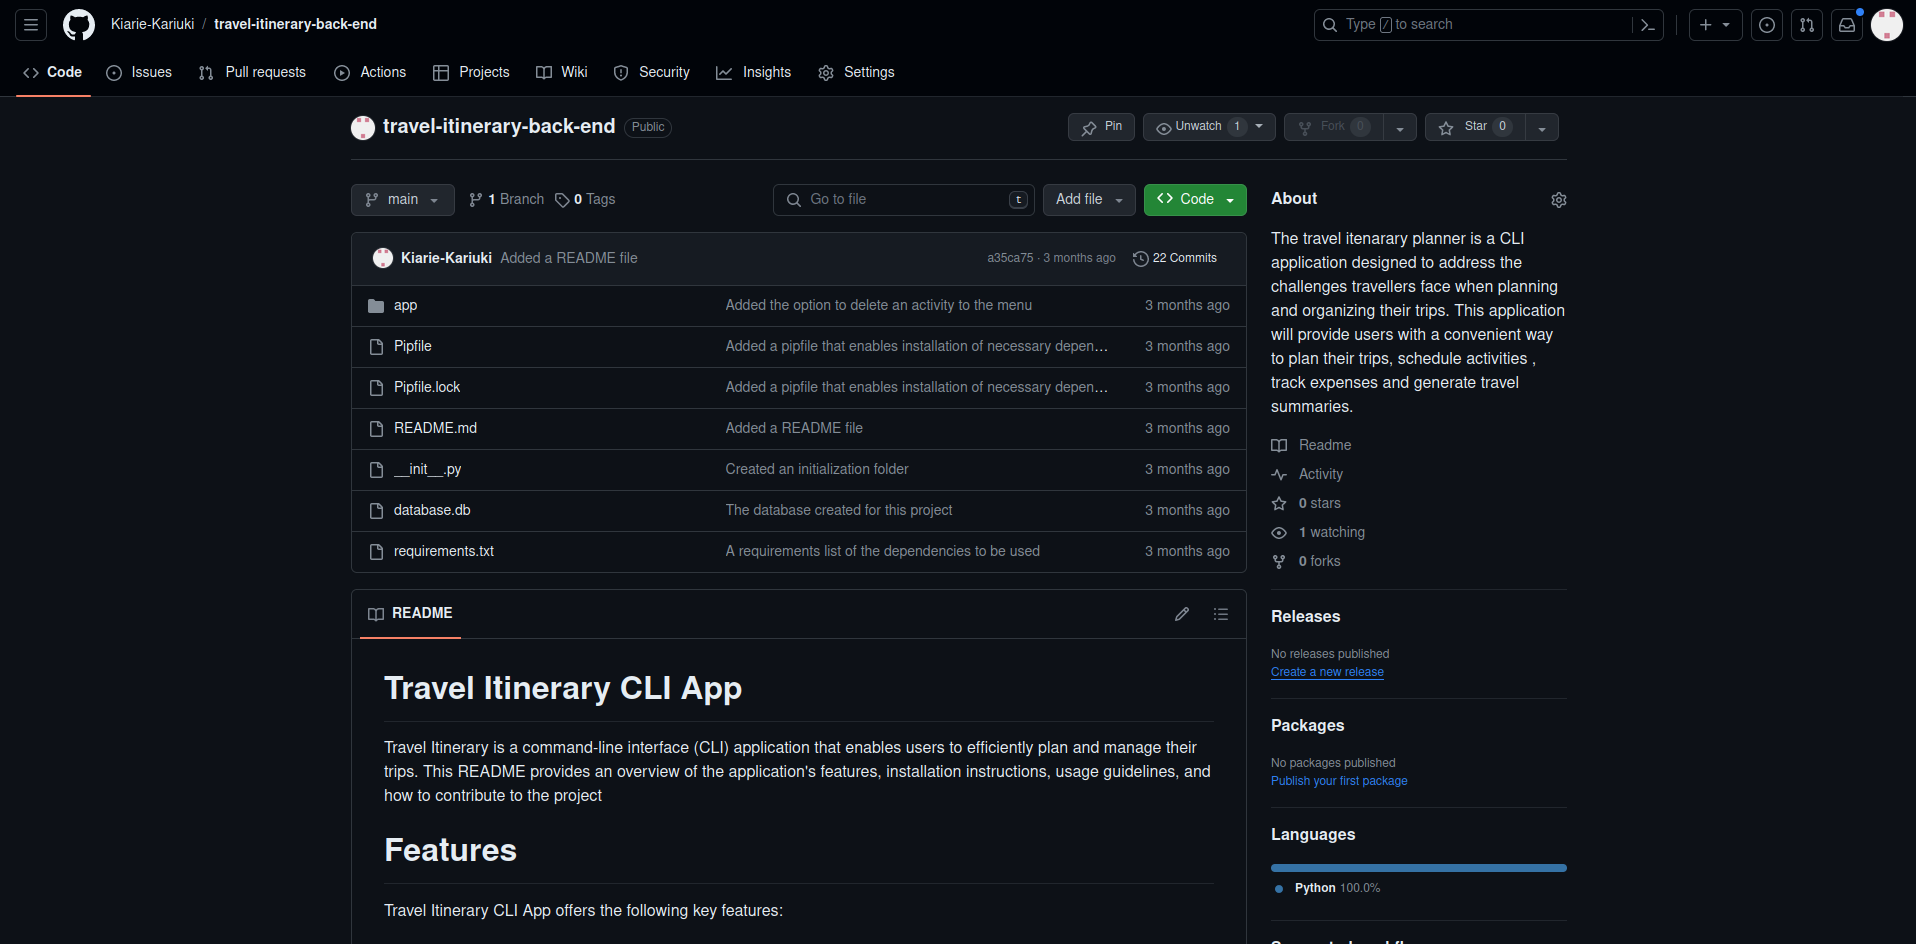Open the hamburger navigation menu
Screen dimensions: 1916x944
click(x=31, y=25)
